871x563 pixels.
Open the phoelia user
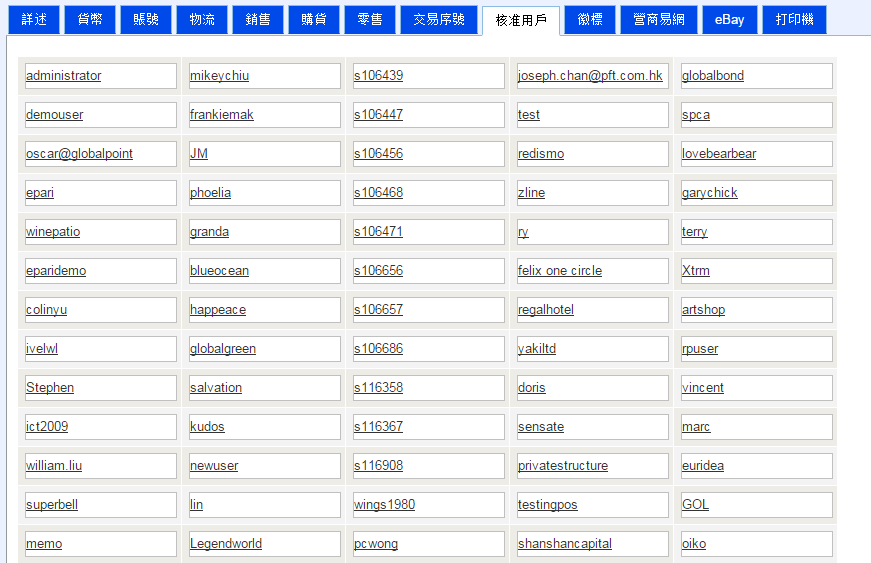211,193
